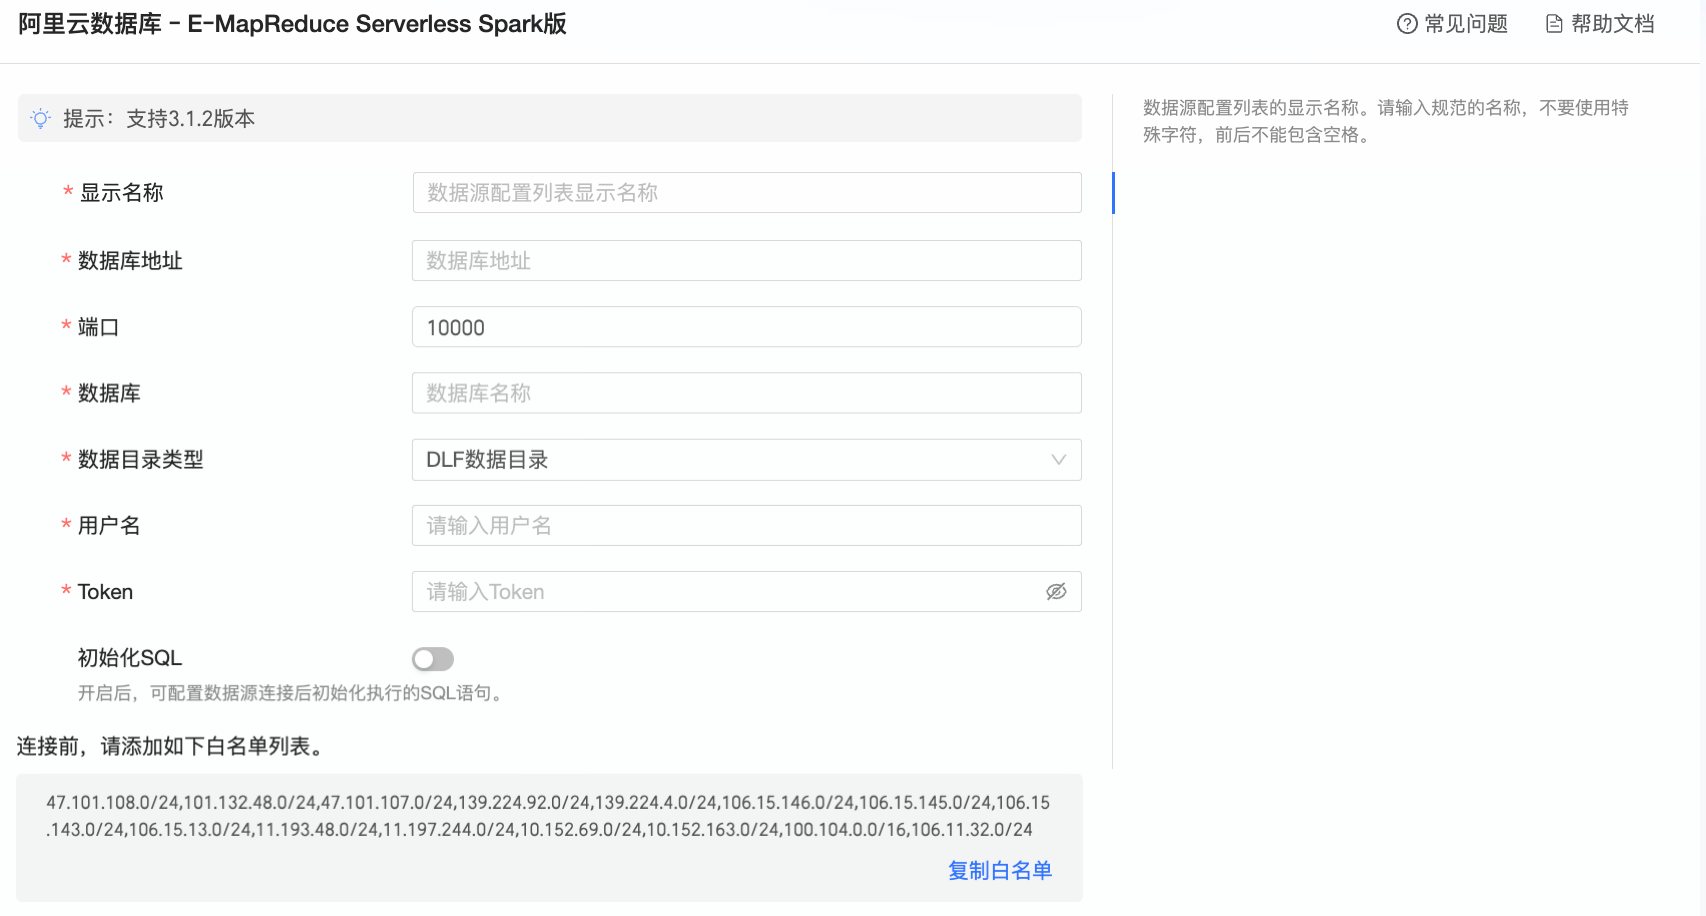Expand the DLF数据目录 chevron arrow
Screen dimensions: 1706x916
click(1058, 460)
